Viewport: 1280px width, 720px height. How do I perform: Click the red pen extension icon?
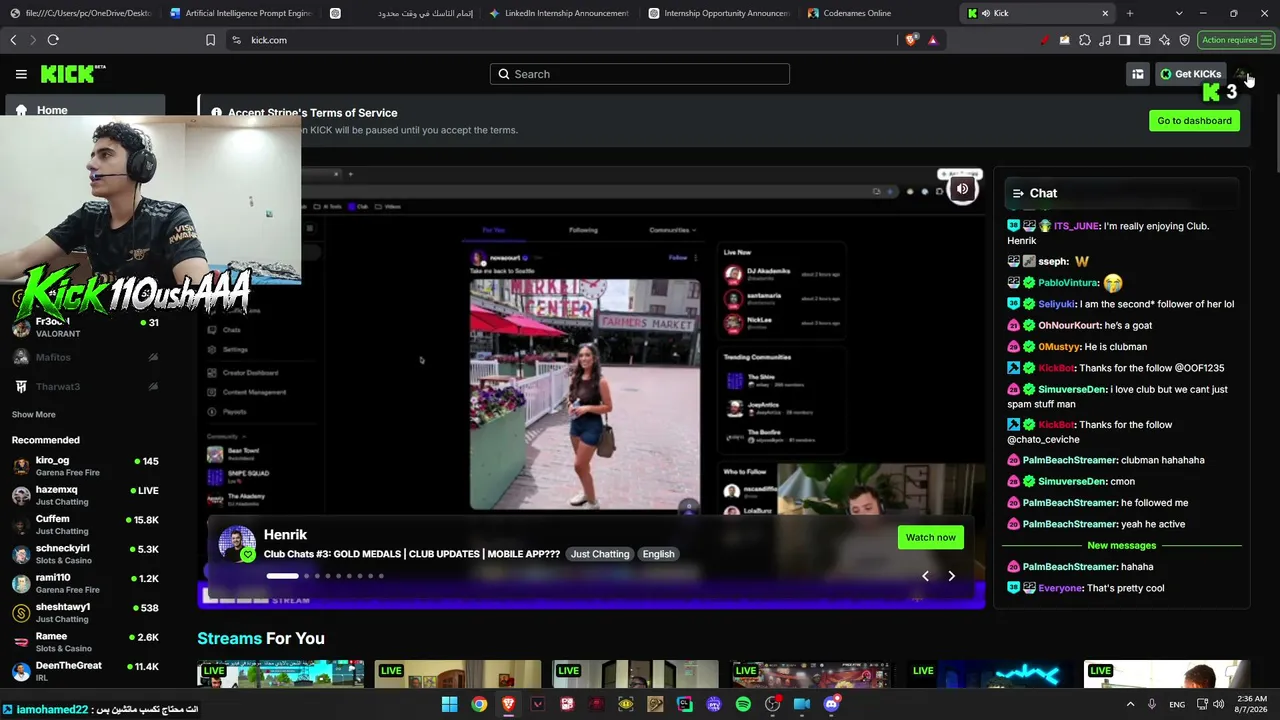pyautogui.click(x=1045, y=40)
